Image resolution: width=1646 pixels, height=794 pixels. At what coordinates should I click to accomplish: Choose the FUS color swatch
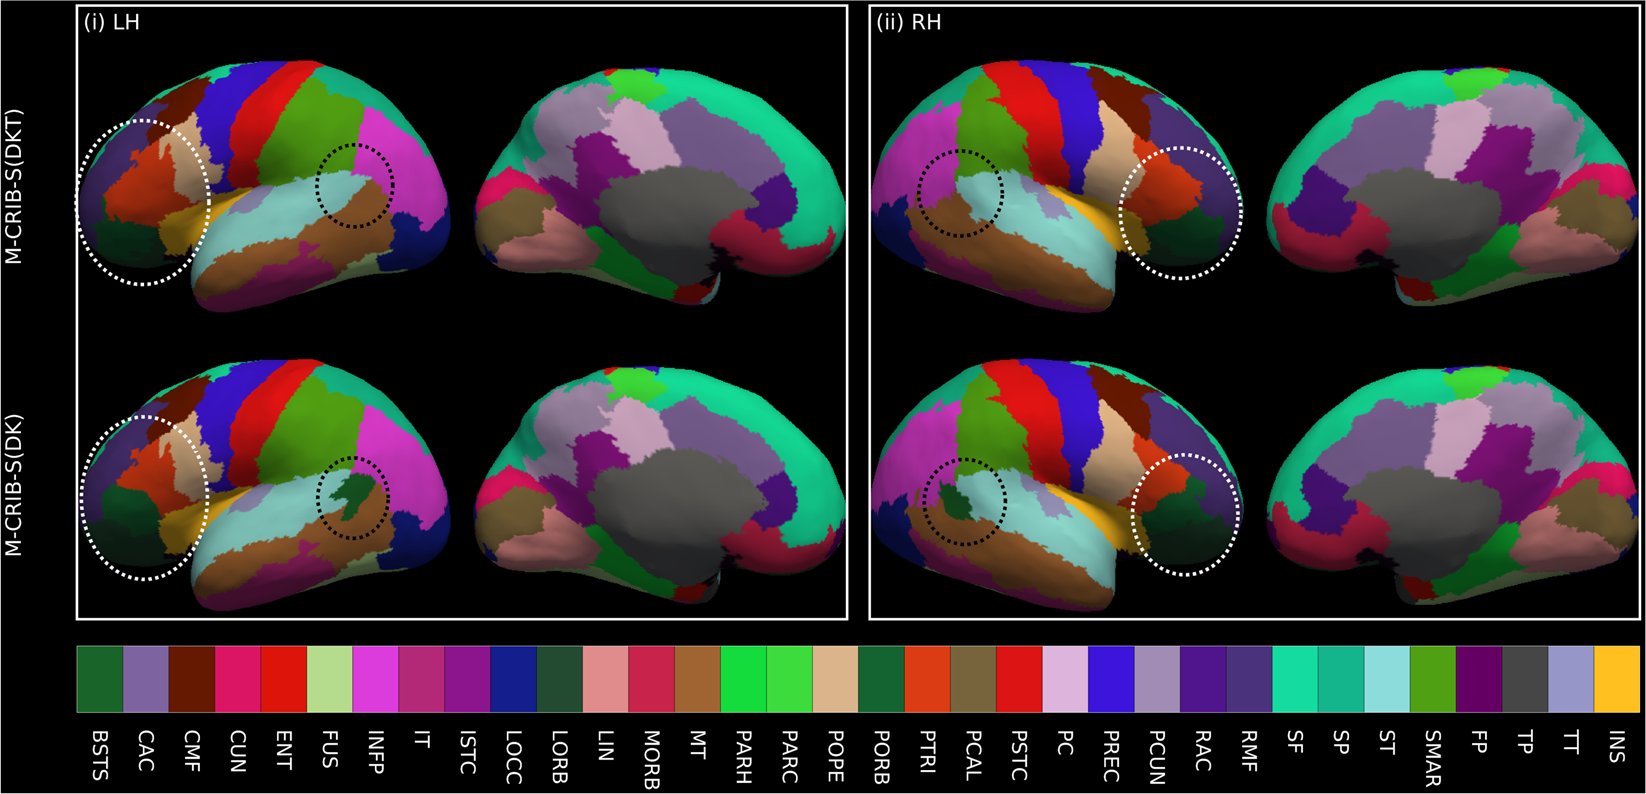[330, 679]
